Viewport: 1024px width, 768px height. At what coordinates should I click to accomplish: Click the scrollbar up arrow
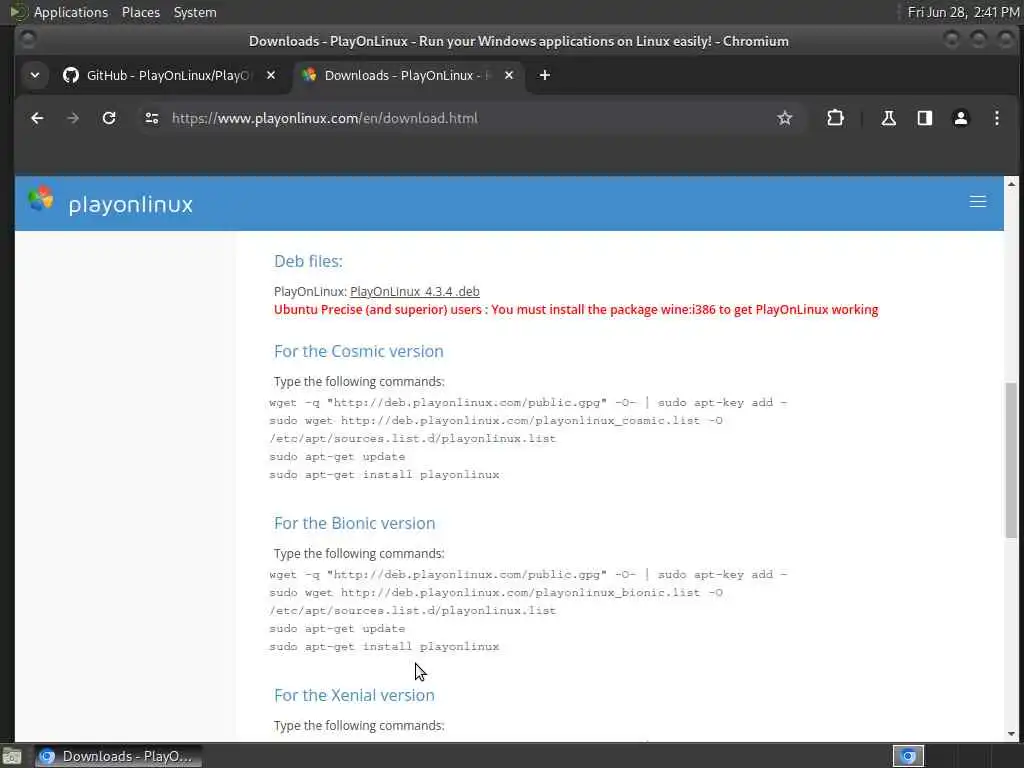1011,185
